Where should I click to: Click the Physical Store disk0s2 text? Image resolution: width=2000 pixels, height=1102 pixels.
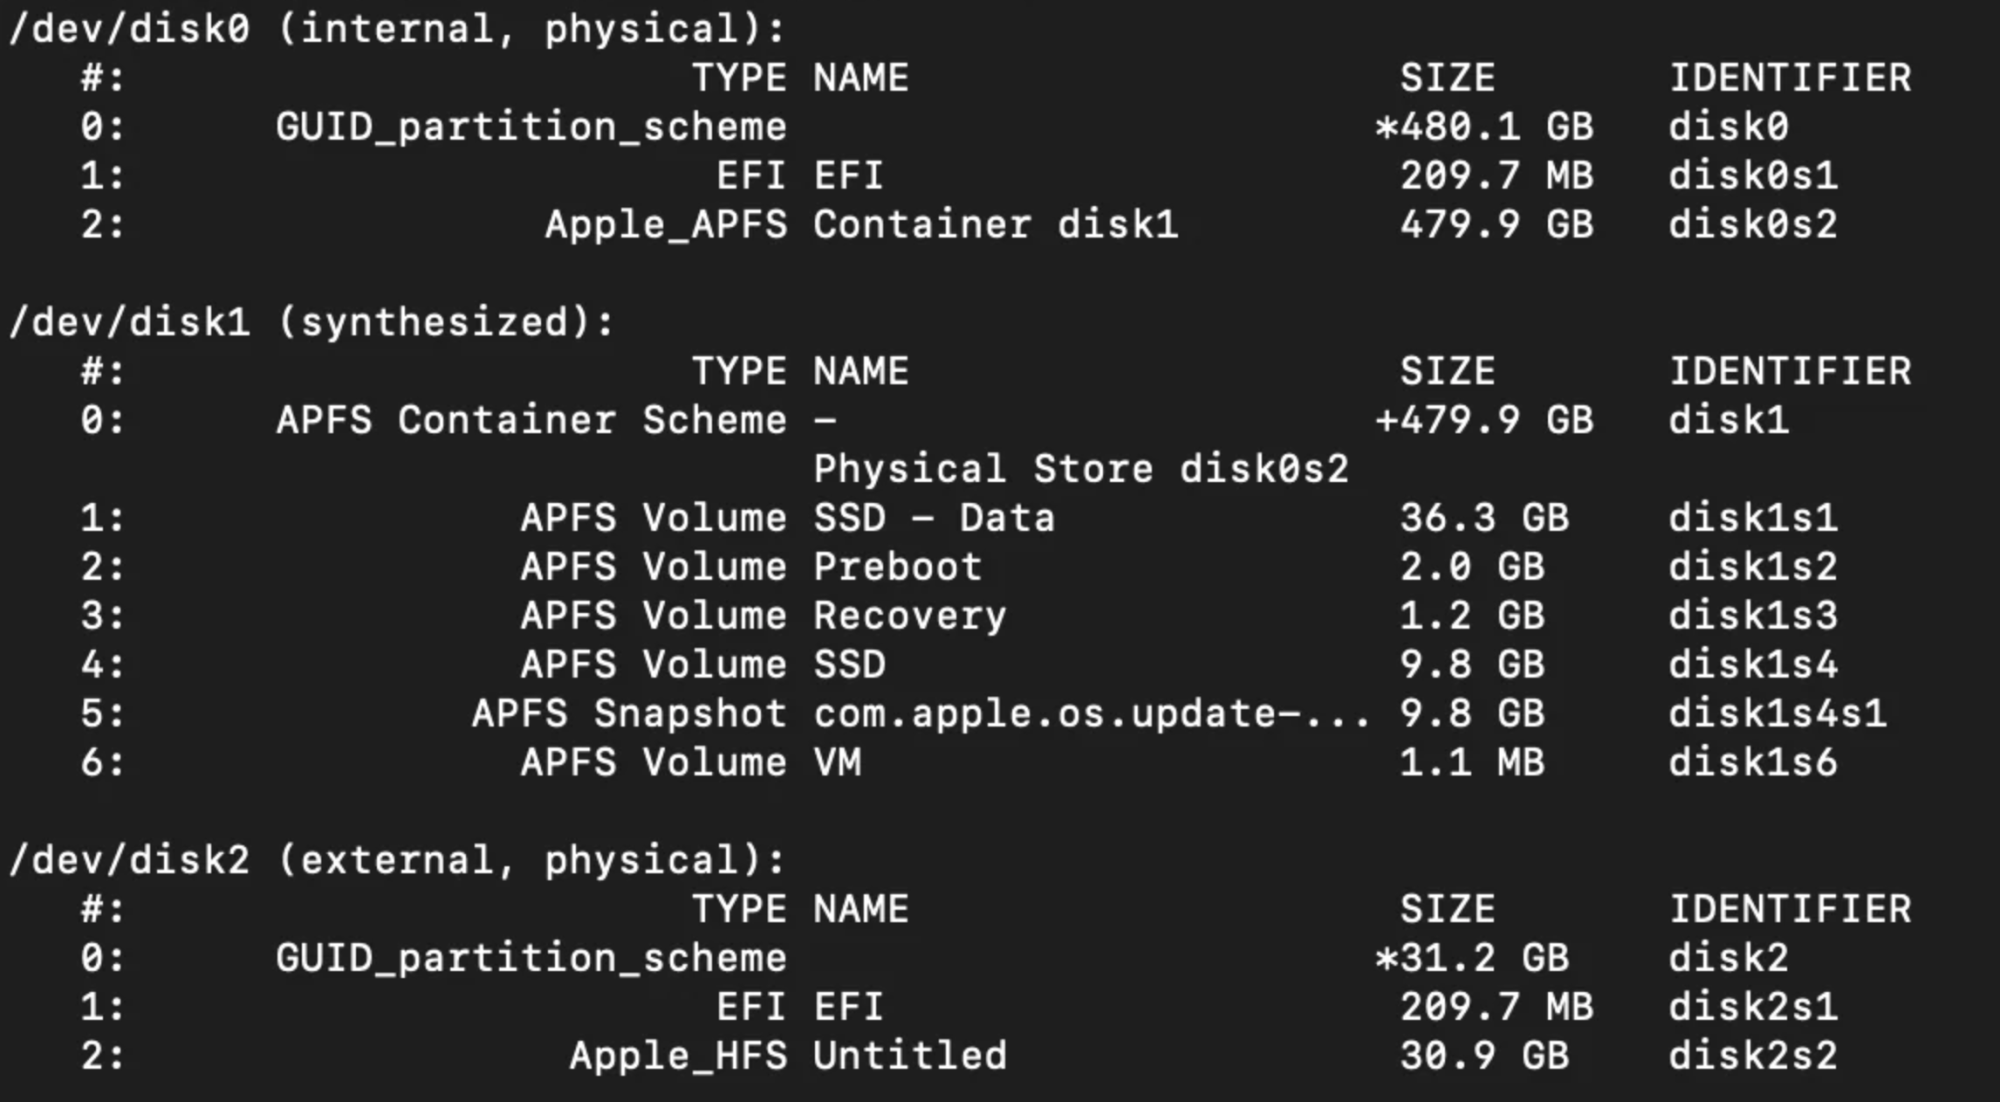click(x=1080, y=469)
